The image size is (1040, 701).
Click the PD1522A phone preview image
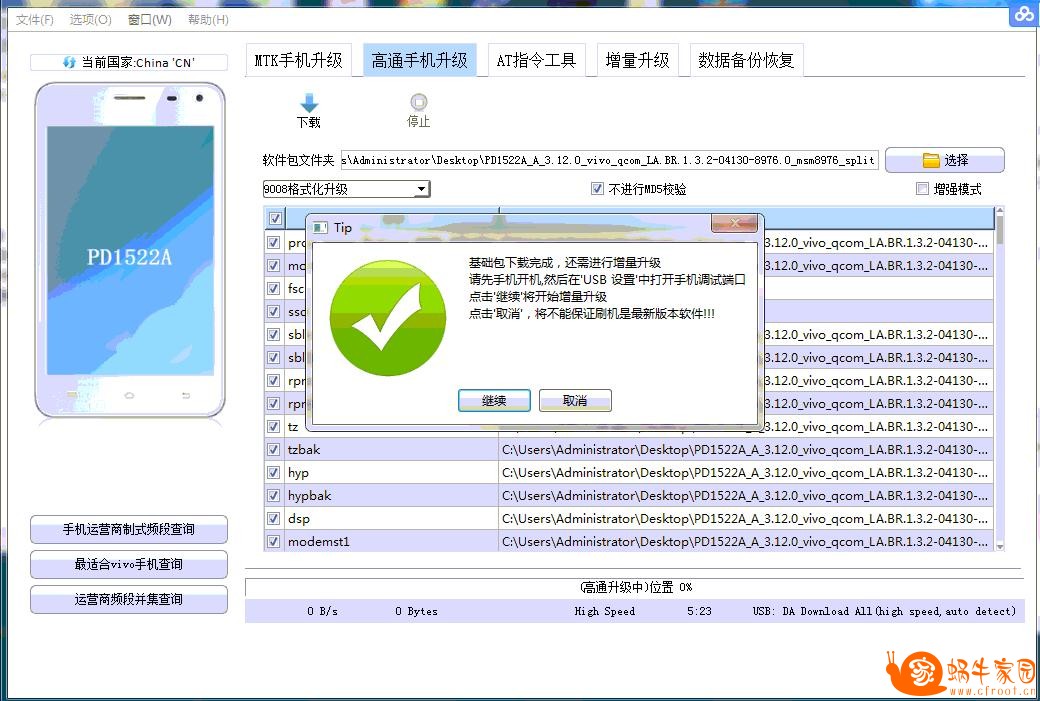coord(130,251)
